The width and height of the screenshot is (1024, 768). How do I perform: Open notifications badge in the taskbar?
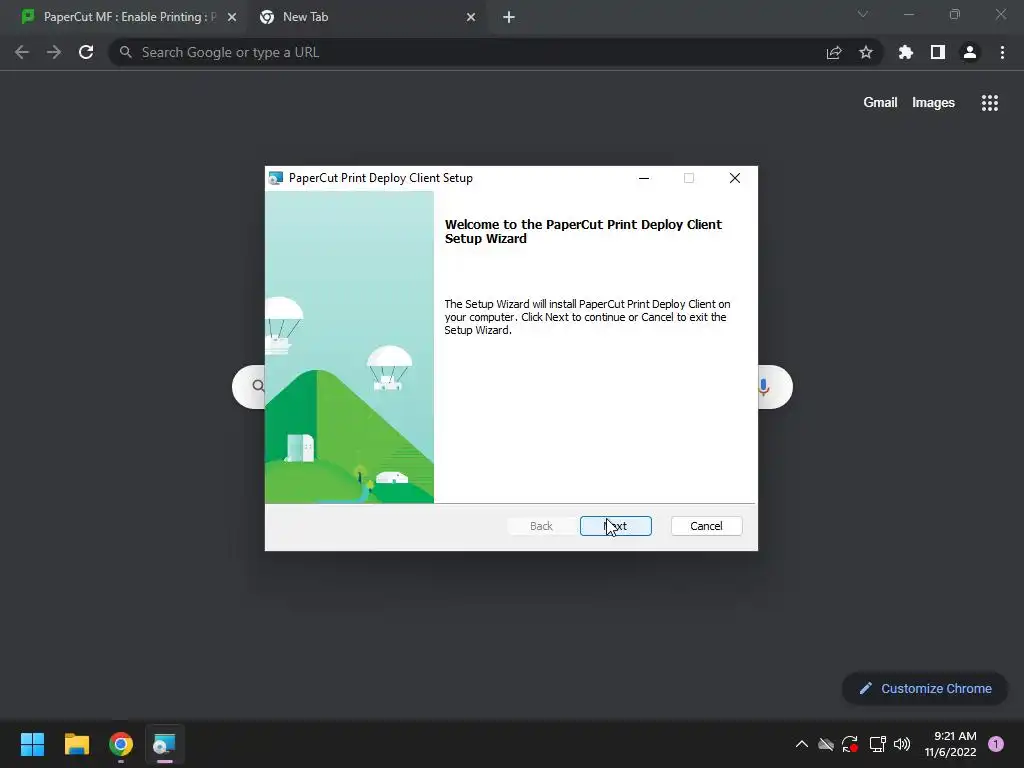[996, 744]
